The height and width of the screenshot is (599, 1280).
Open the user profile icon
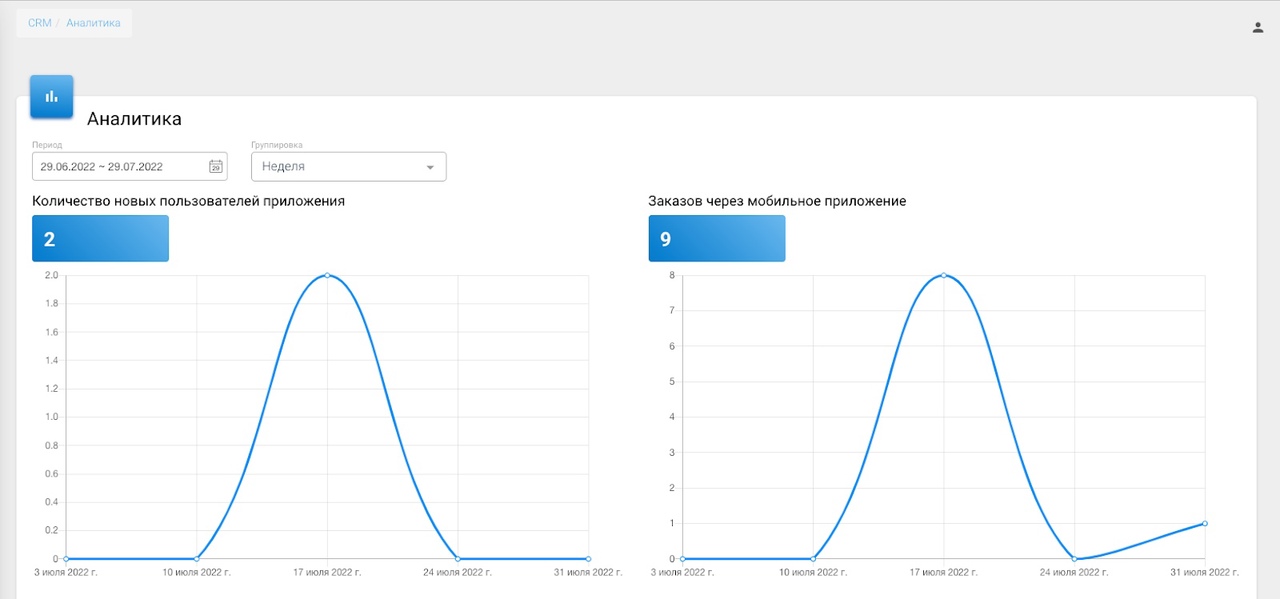point(1258,27)
